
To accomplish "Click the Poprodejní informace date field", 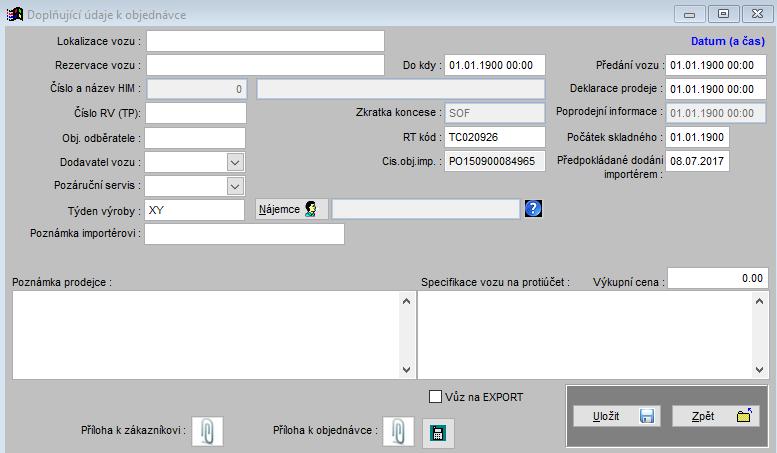I will point(716,113).
